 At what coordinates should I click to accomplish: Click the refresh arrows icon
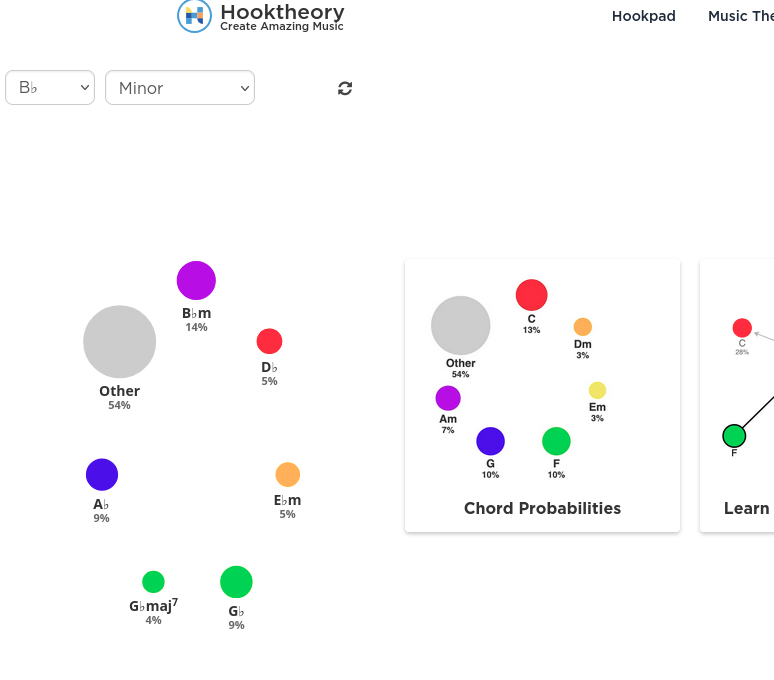click(x=345, y=88)
